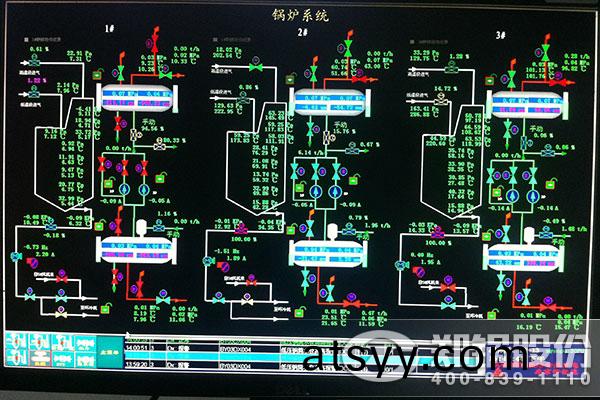Click boiler 3# red bottom outlet valve

click(548, 305)
